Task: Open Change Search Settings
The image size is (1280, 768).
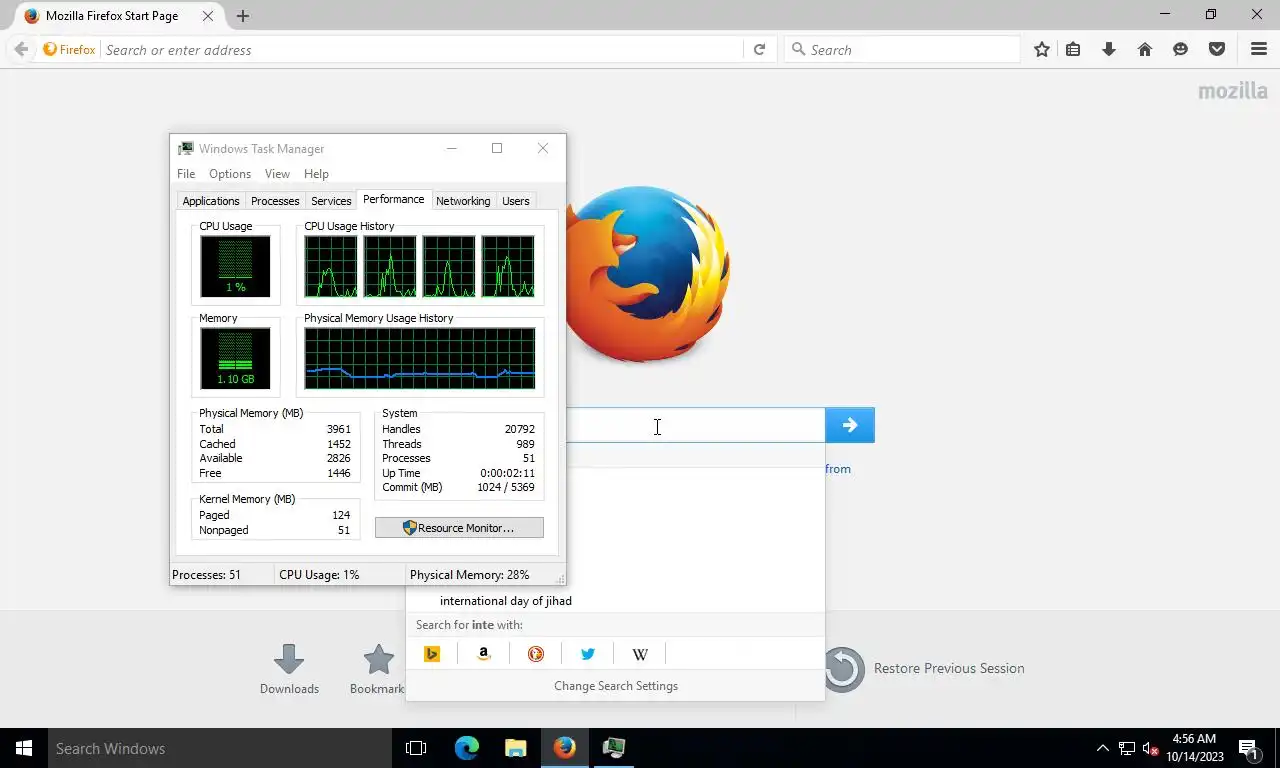Action: coord(616,686)
